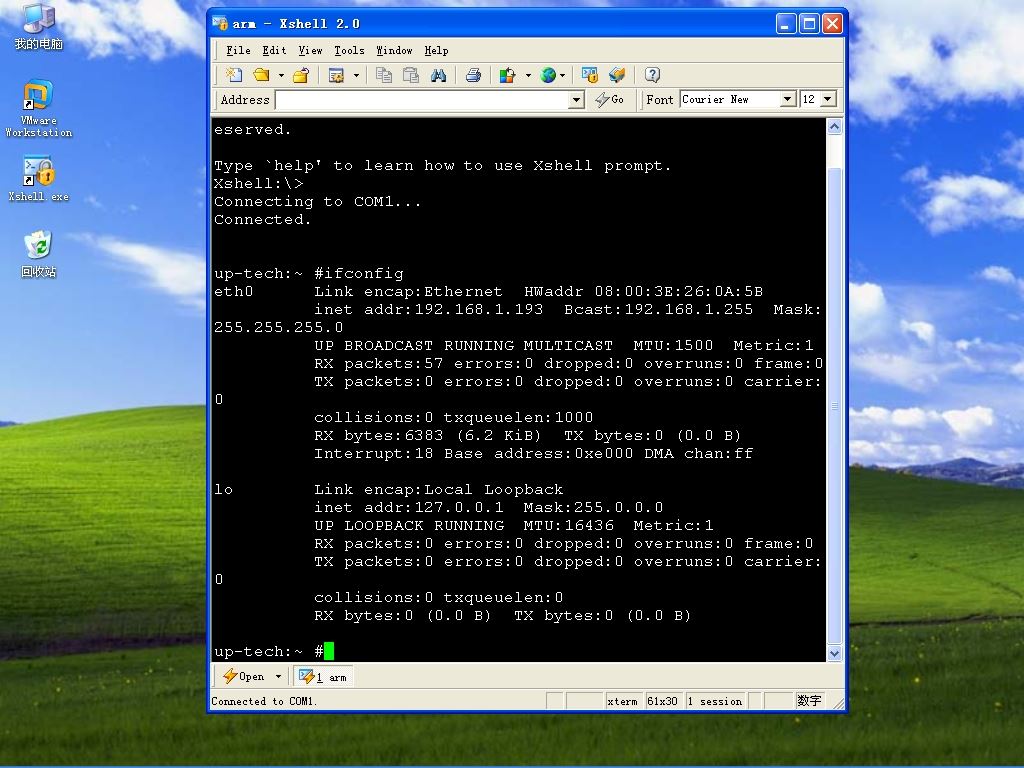Click the terminal scrollbar up arrow

point(834,127)
